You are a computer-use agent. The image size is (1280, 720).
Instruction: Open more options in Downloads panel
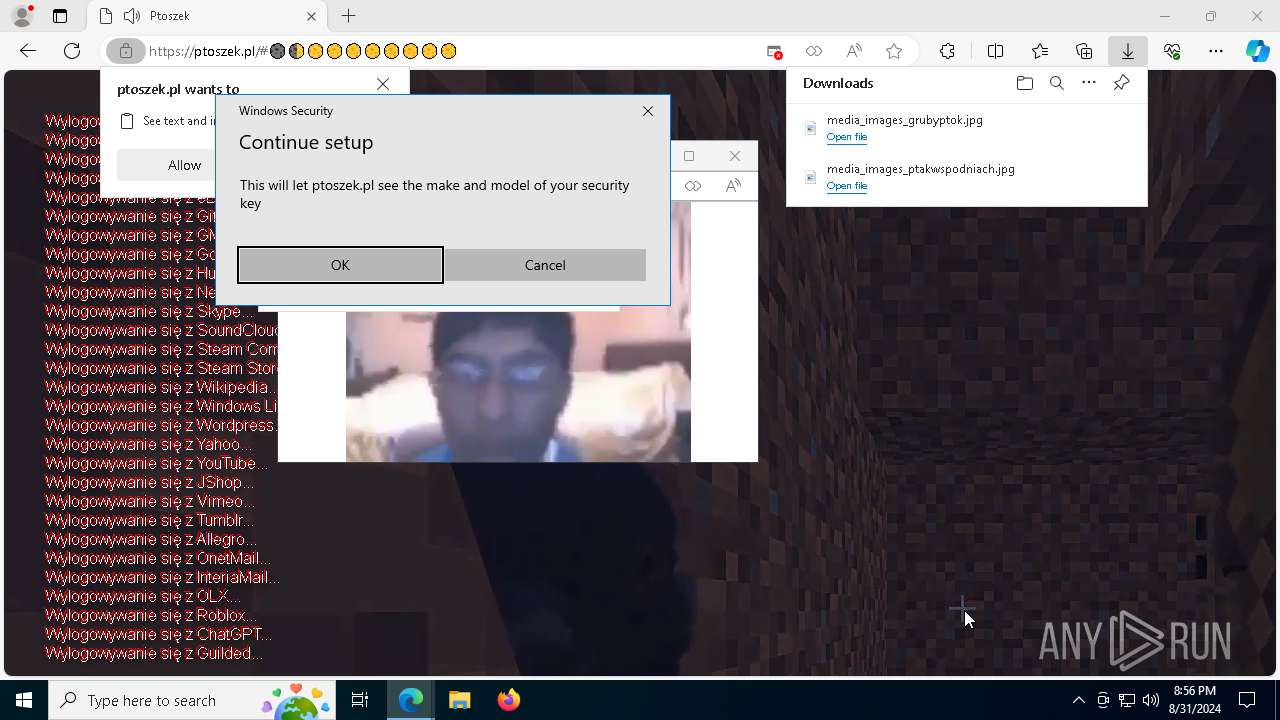(x=1089, y=83)
